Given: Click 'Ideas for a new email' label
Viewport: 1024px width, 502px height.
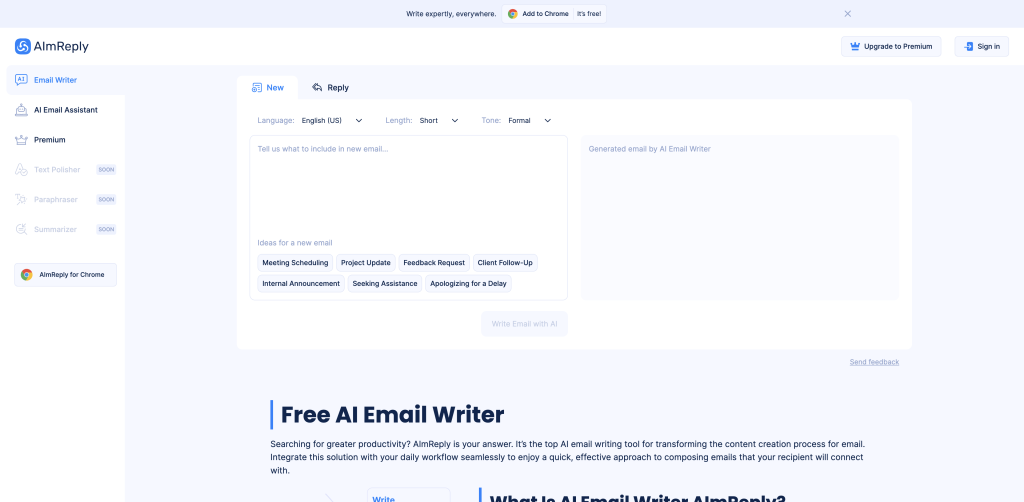Looking at the screenshot, I should [x=295, y=243].
